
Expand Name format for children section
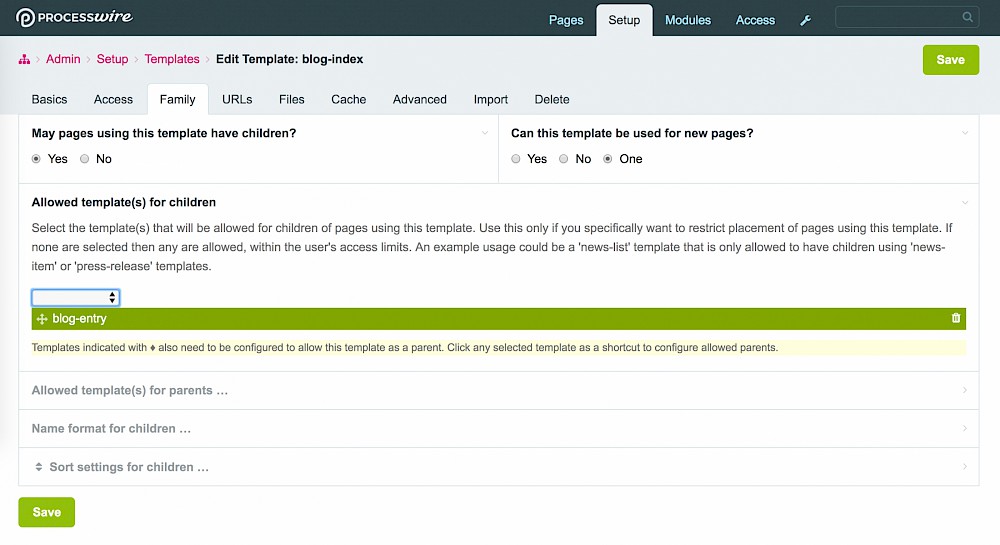pyautogui.click(x=111, y=429)
